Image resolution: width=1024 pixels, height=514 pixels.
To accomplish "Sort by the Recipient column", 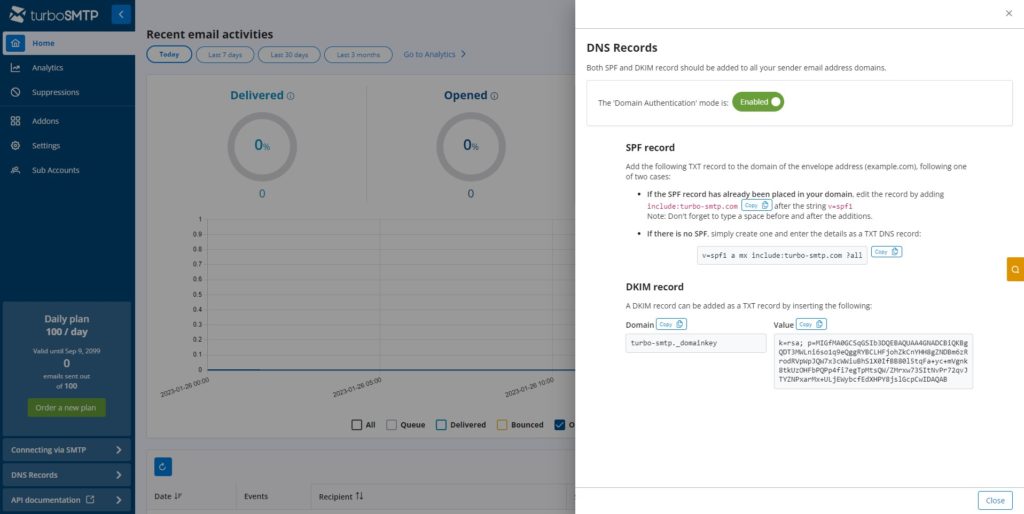I will [x=341, y=496].
